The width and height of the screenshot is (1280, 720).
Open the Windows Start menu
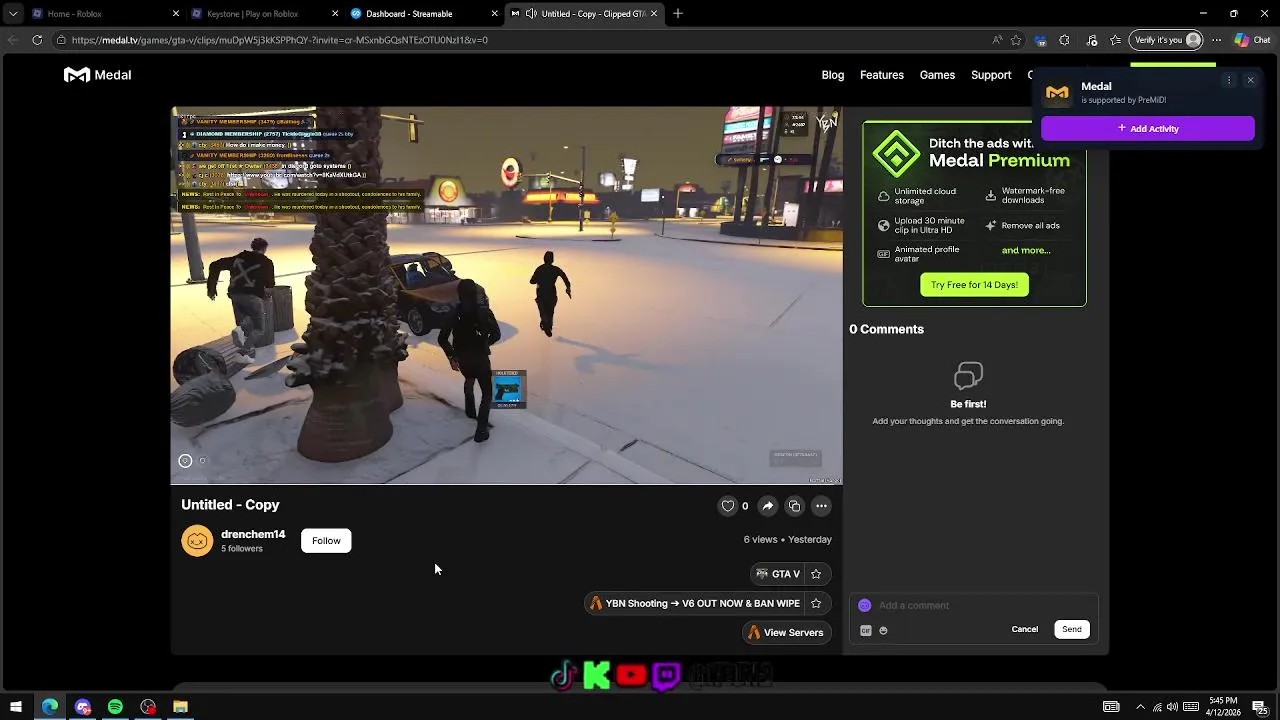(16, 707)
